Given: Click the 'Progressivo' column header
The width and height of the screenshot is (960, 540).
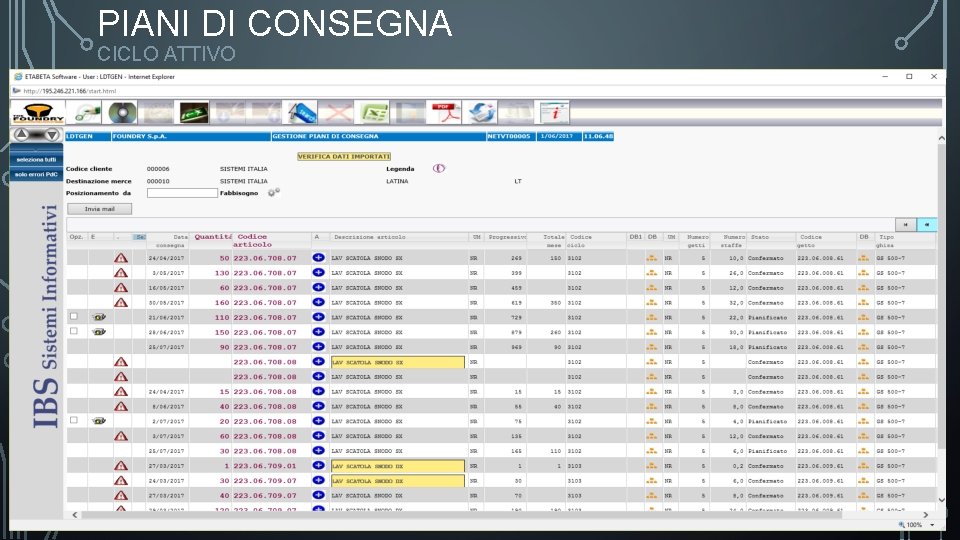Looking at the screenshot, I should pos(507,237).
